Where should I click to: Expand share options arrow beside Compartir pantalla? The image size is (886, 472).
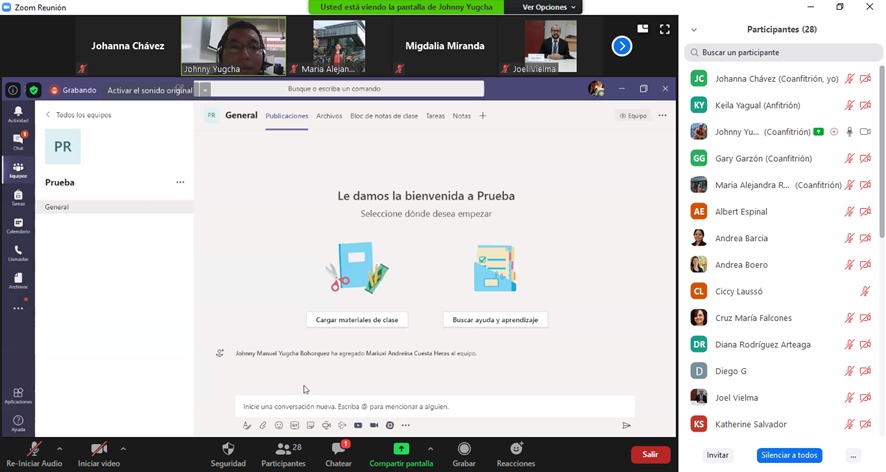coord(431,449)
